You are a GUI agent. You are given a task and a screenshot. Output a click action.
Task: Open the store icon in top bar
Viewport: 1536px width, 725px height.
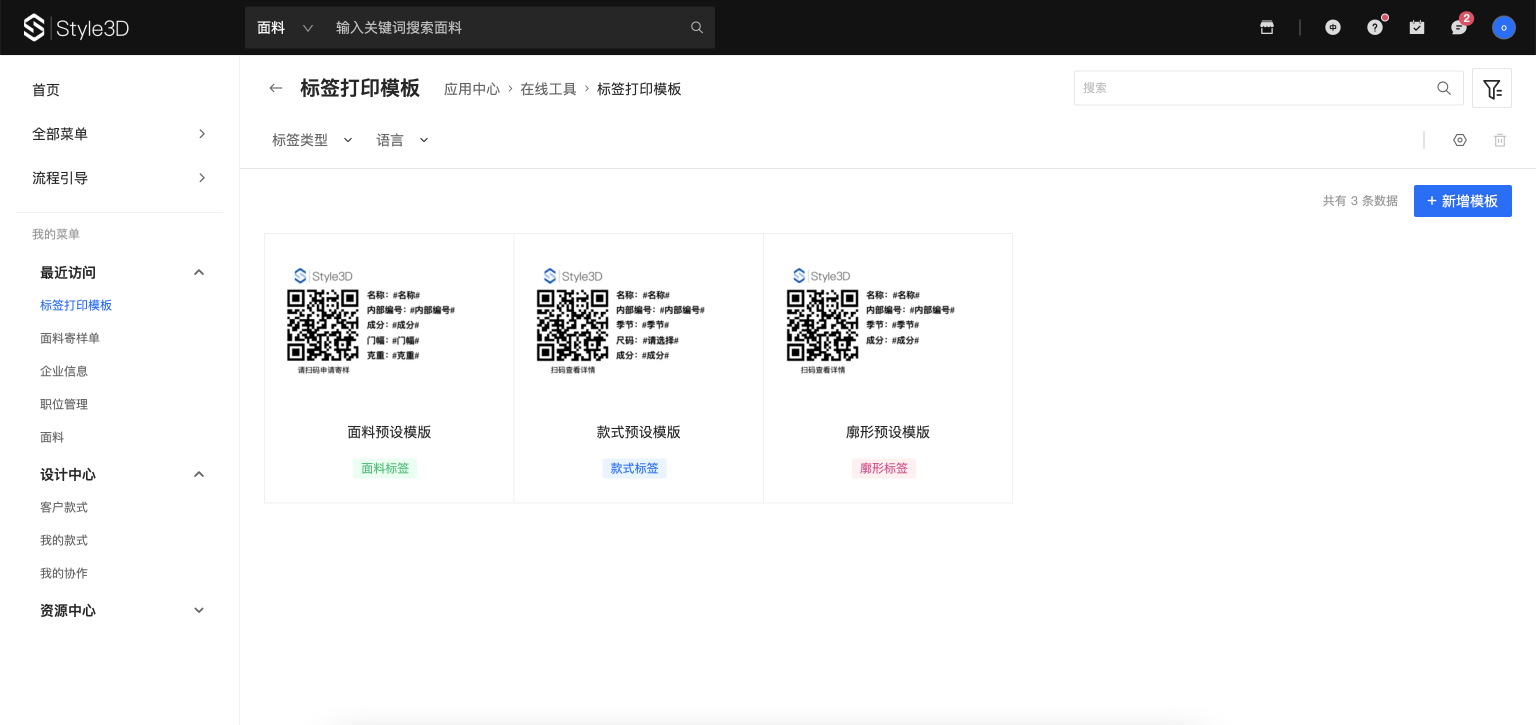(1267, 28)
